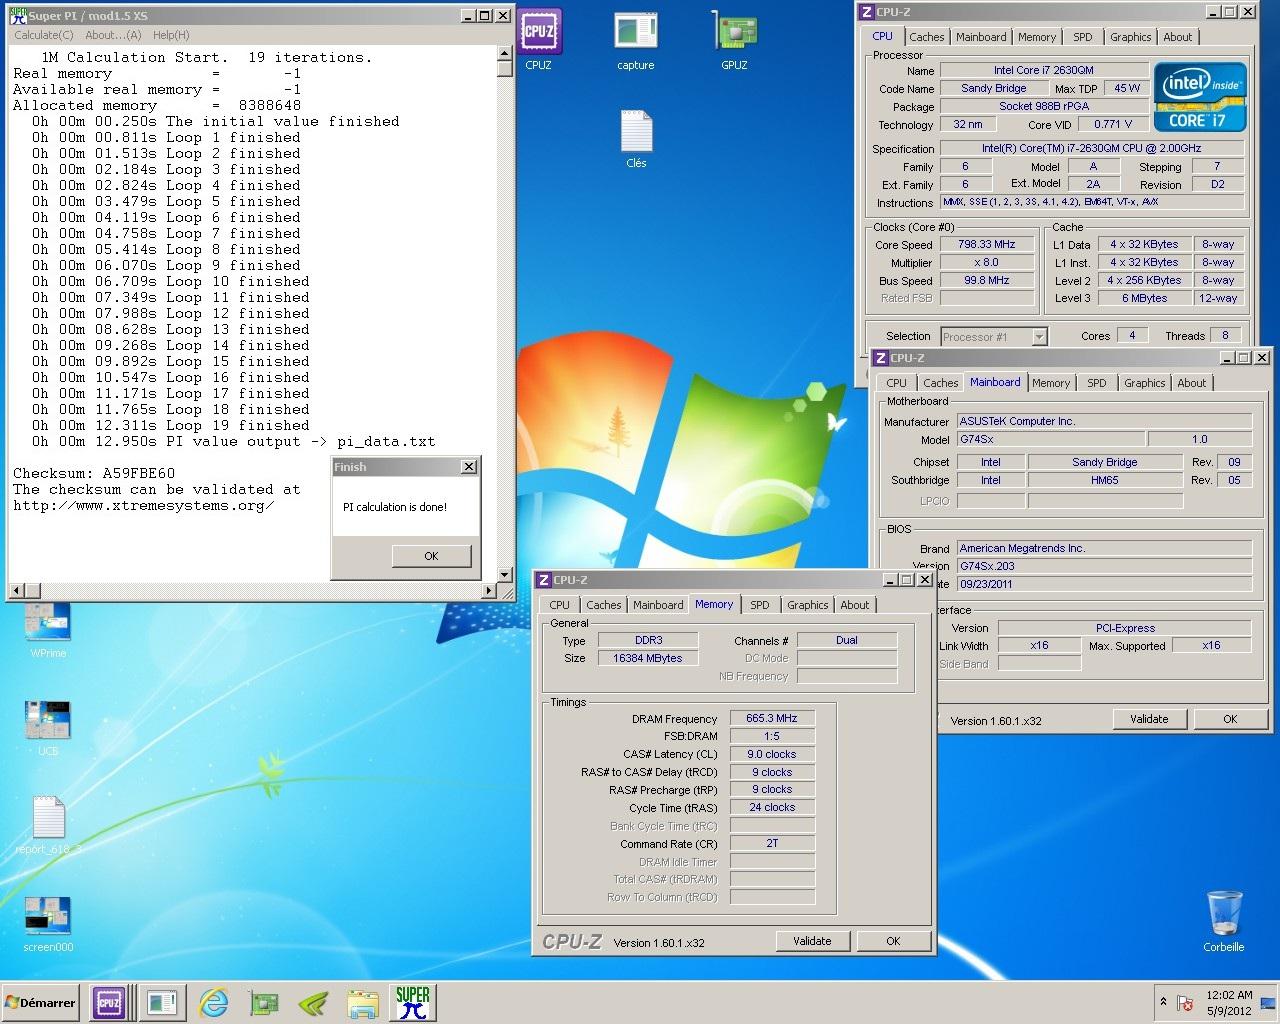Viewport: 1280px width, 1024px height.
Task: Launch Internet Explorer from taskbar
Action: click(x=213, y=1003)
